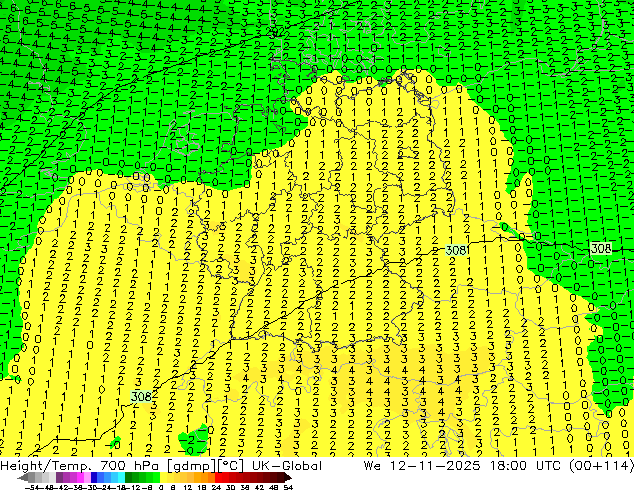Click the '54' value on the legend scale

tap(288, 487)
